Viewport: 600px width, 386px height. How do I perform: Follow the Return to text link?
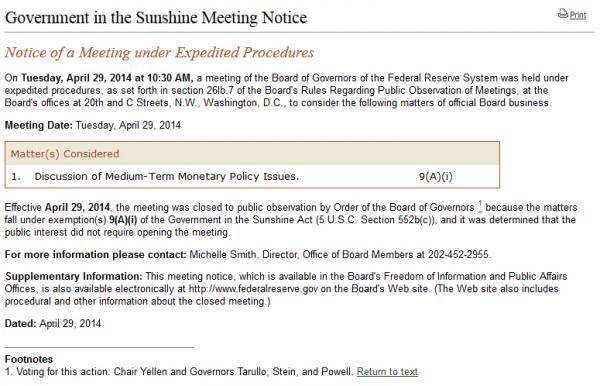click(387, 371)
